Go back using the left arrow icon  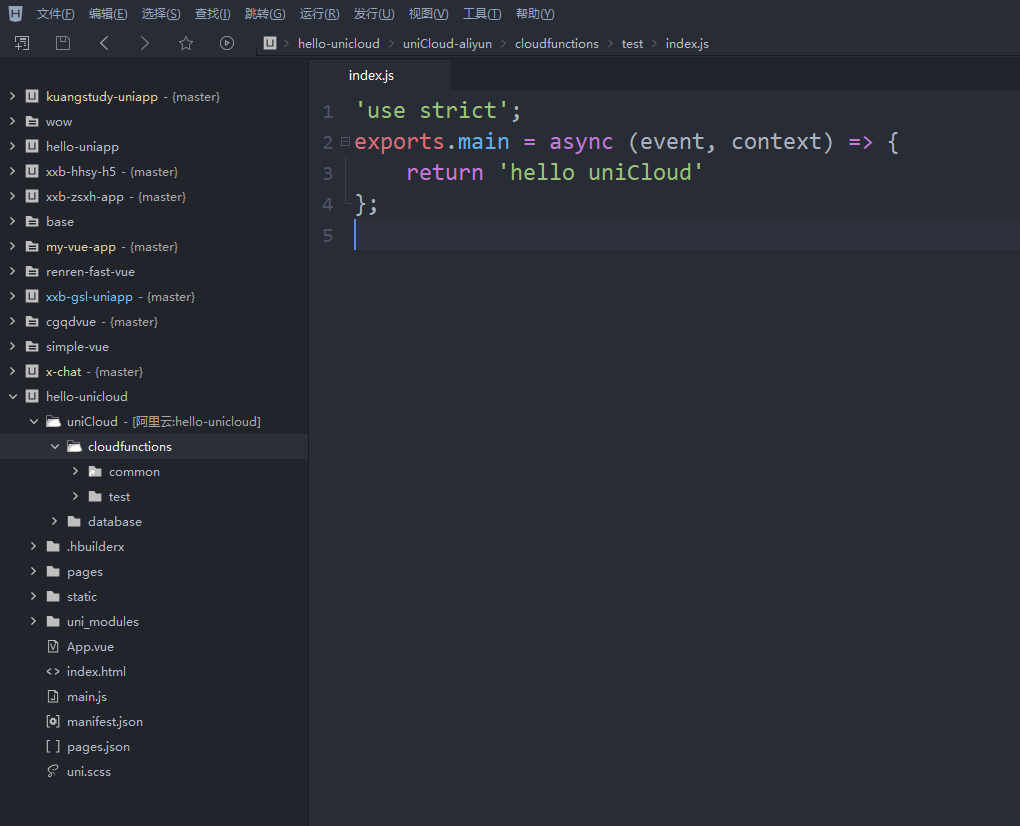(104, 43)
